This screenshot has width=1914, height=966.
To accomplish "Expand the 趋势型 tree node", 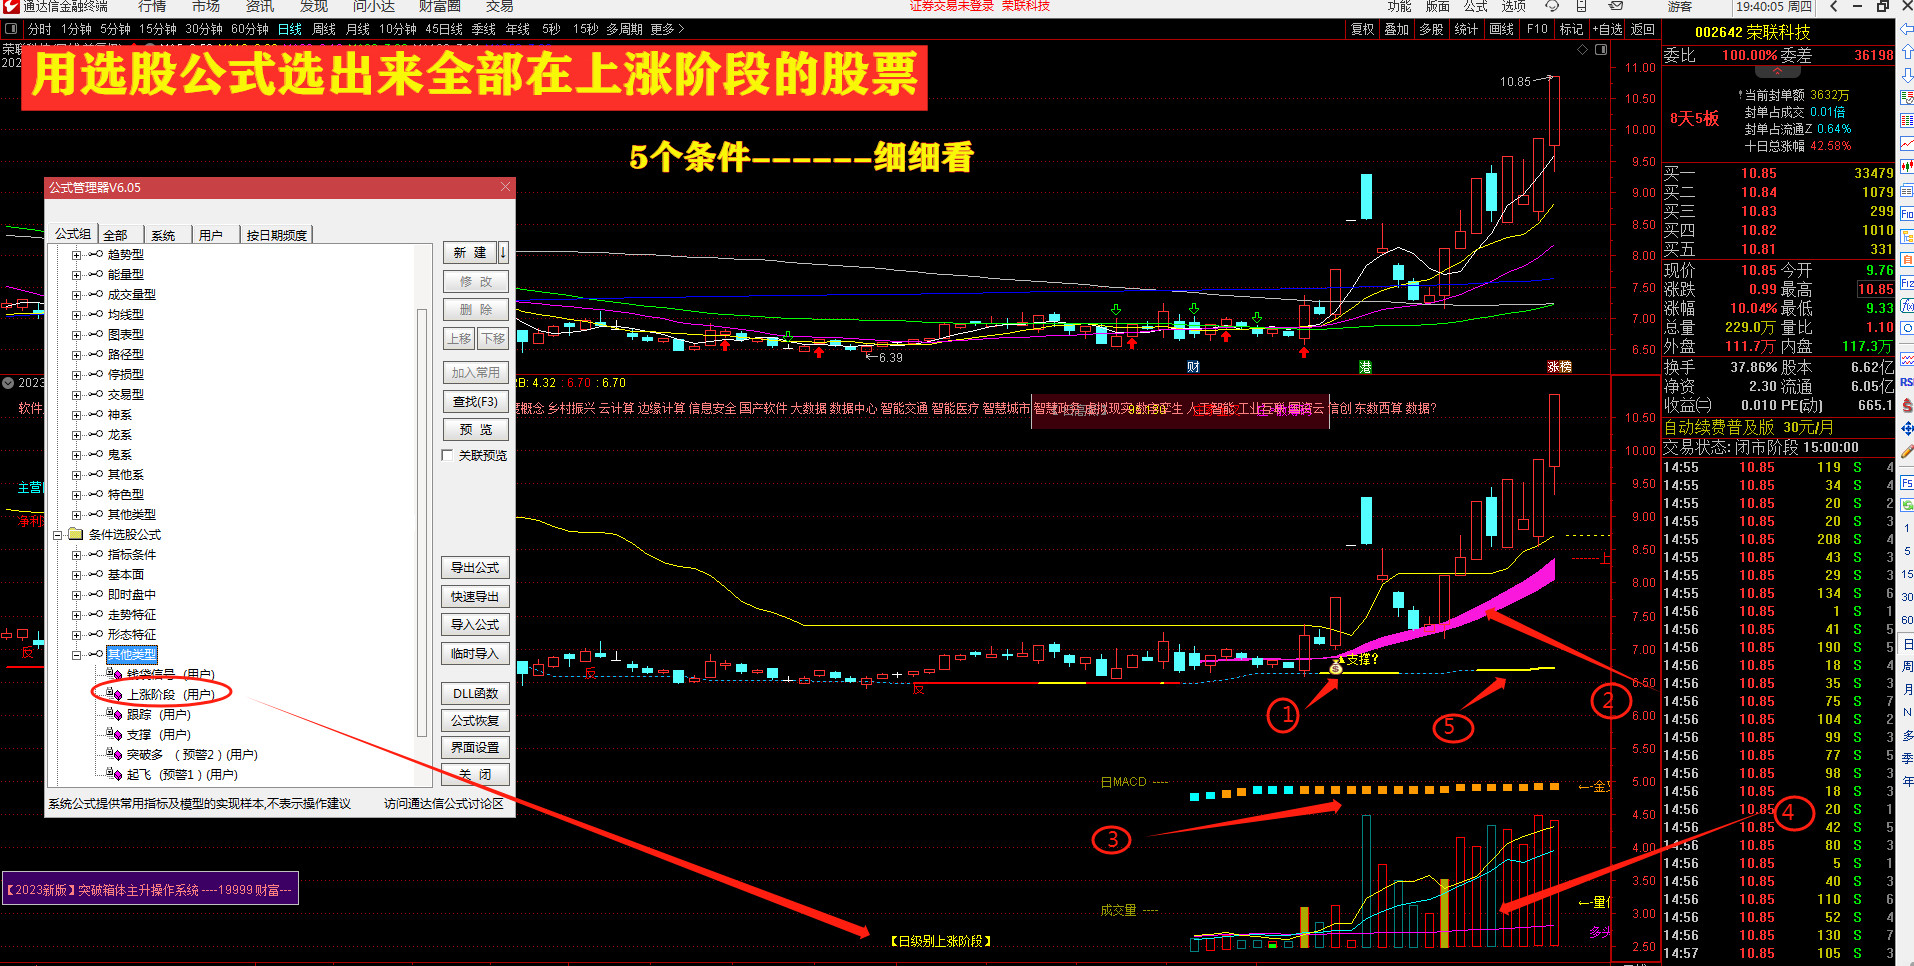I will pyautogui.click(x=76, y=255).
